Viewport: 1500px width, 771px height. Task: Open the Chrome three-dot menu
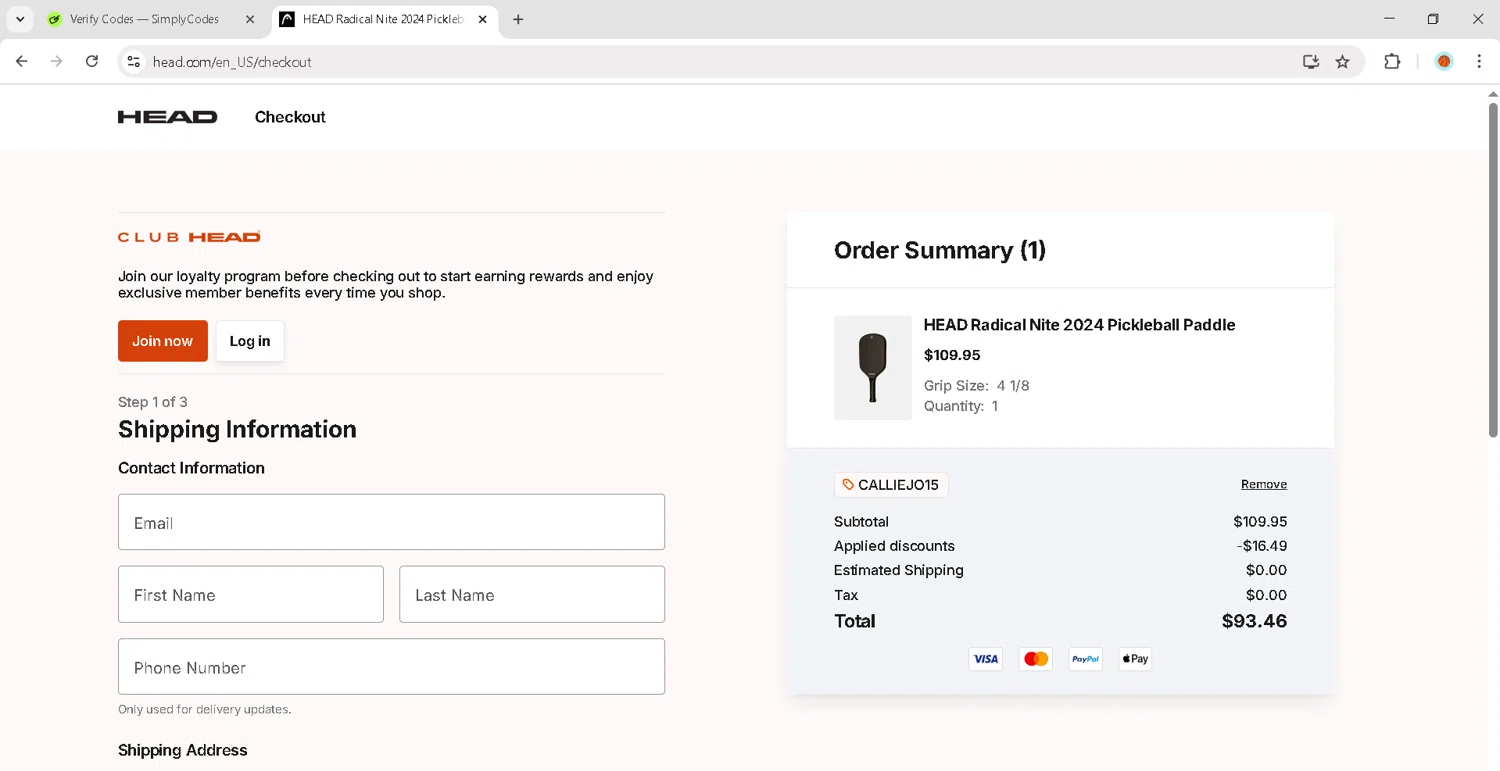click(1479, 61)
